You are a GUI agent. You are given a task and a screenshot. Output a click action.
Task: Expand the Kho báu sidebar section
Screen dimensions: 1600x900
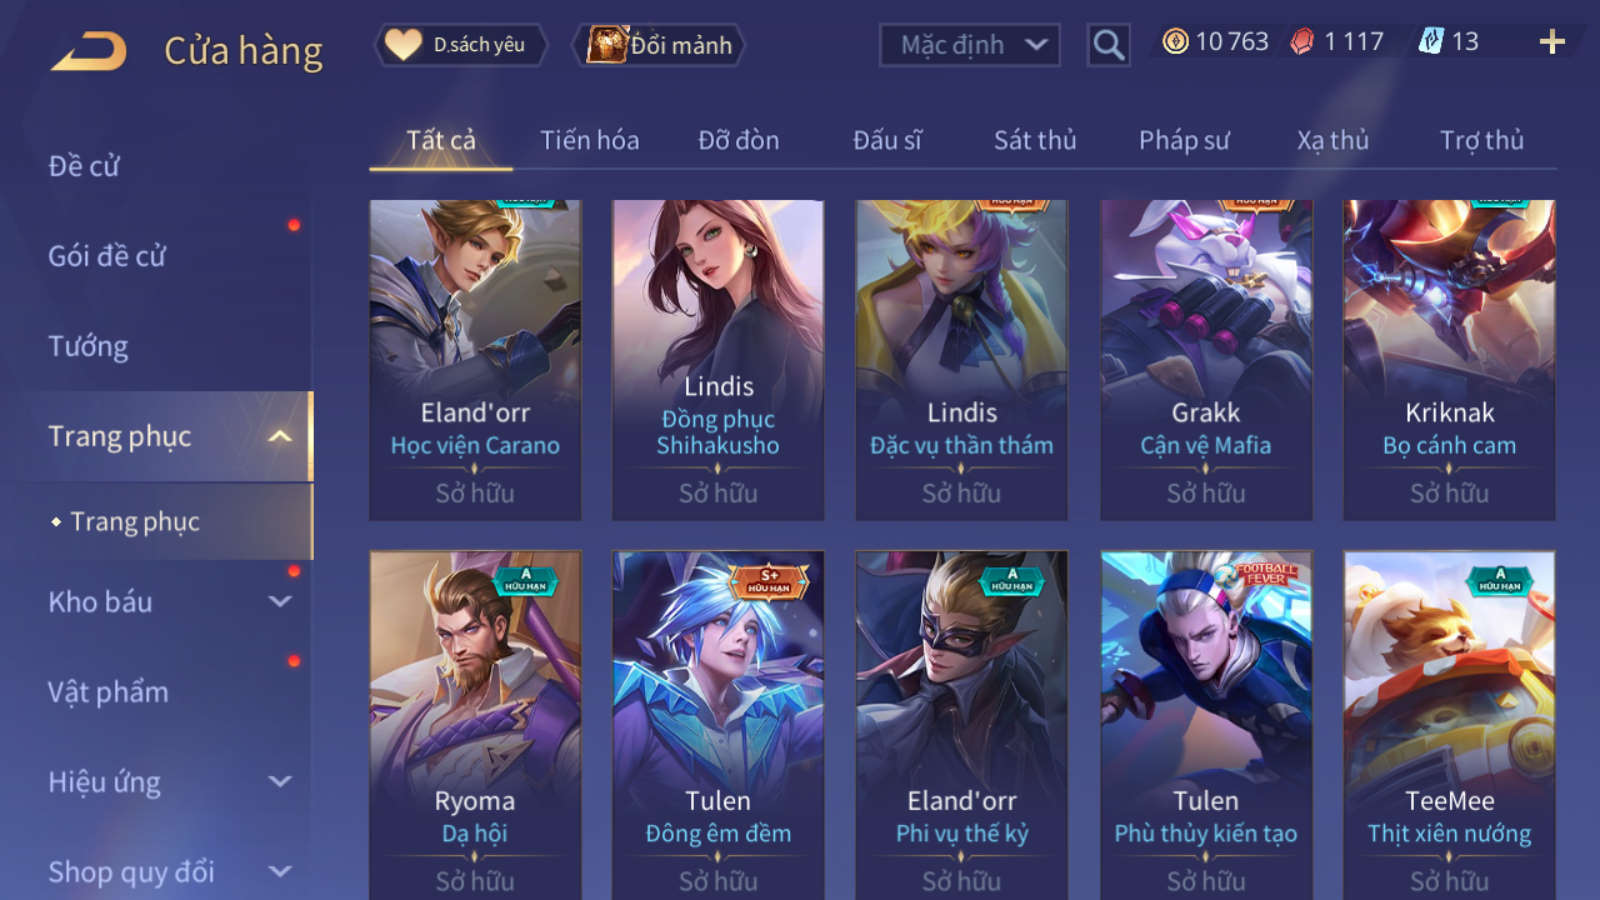(280, 602)
